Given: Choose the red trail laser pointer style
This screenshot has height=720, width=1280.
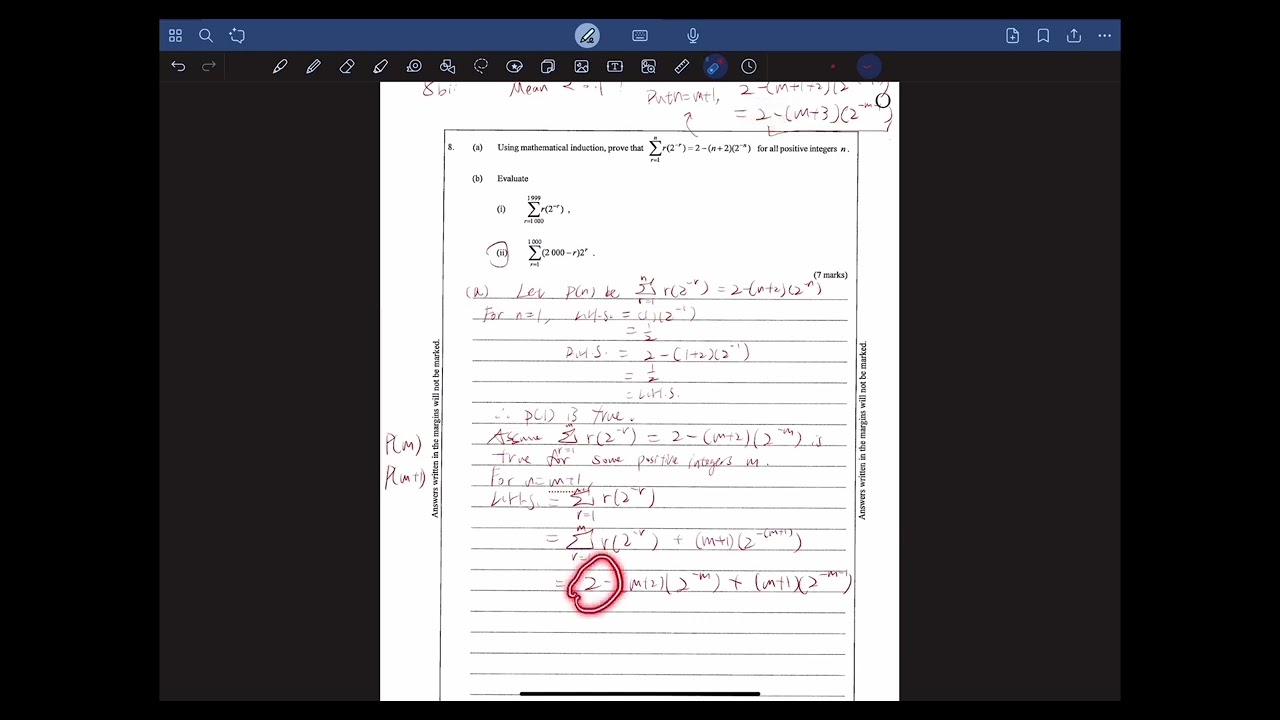Looking at the screenshot, I should point(868,67).
